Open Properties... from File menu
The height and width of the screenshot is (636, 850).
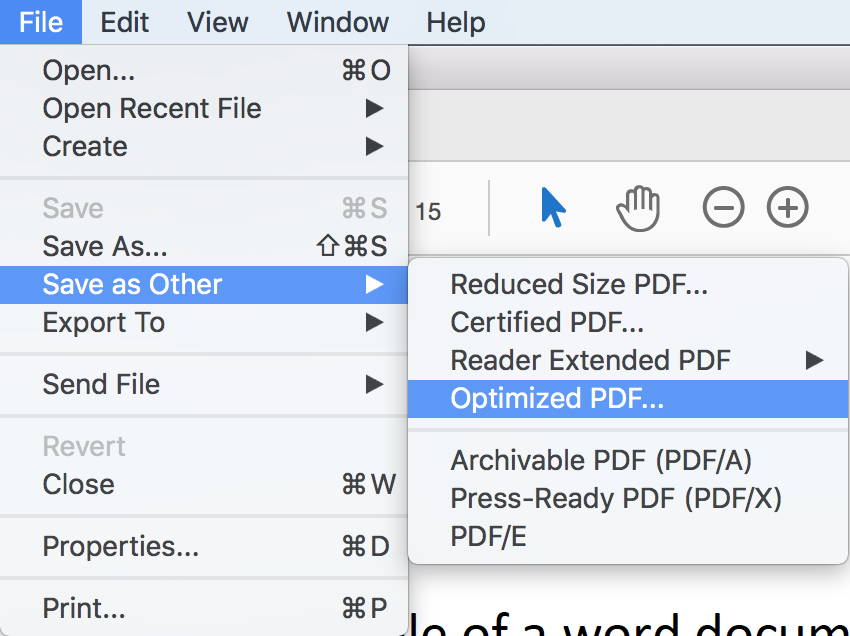(x=204, y=546)
